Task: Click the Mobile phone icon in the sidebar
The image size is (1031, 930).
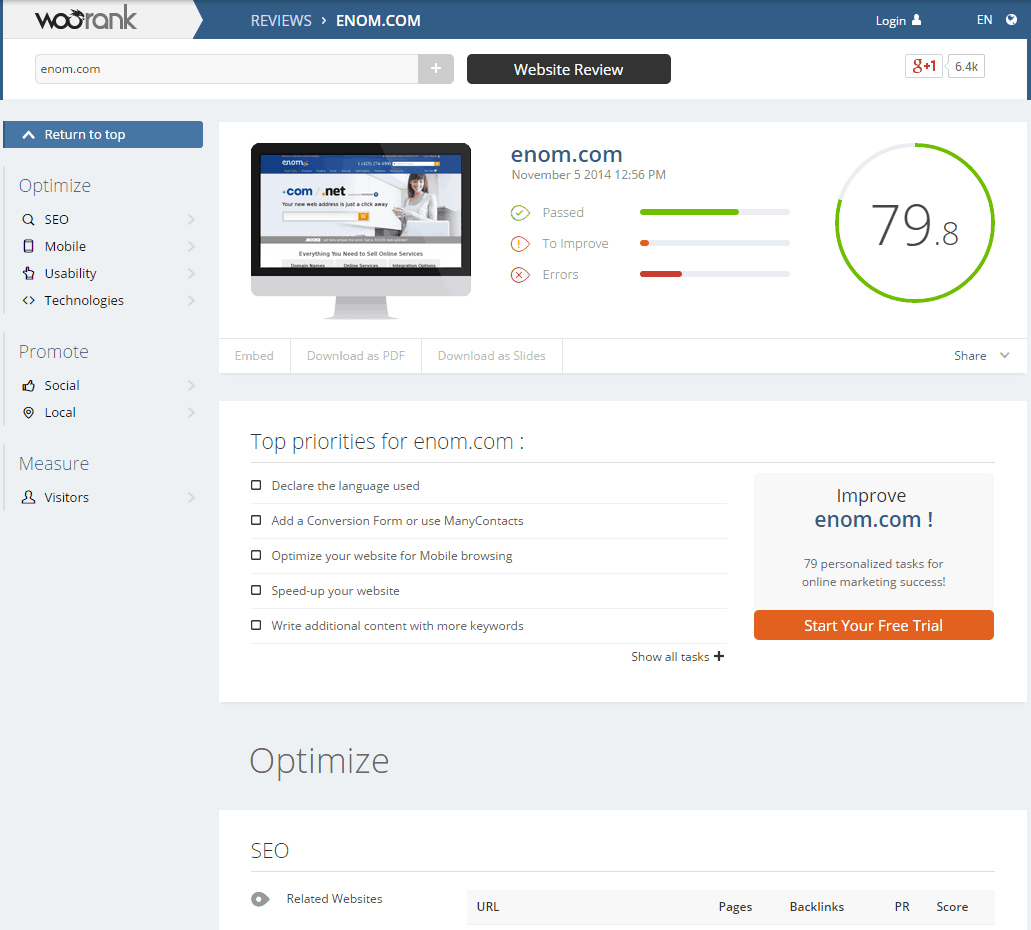Action: click(28, 246)
